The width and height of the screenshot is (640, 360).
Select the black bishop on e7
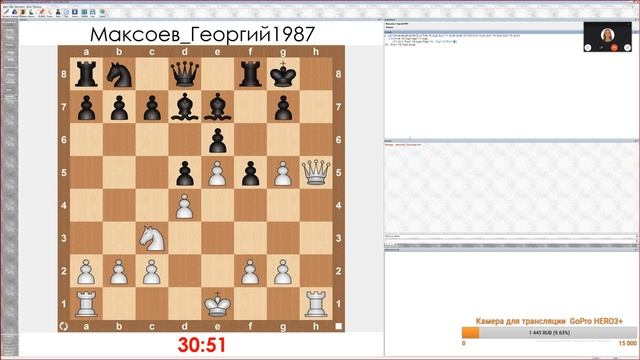click(x=217, y=107)
